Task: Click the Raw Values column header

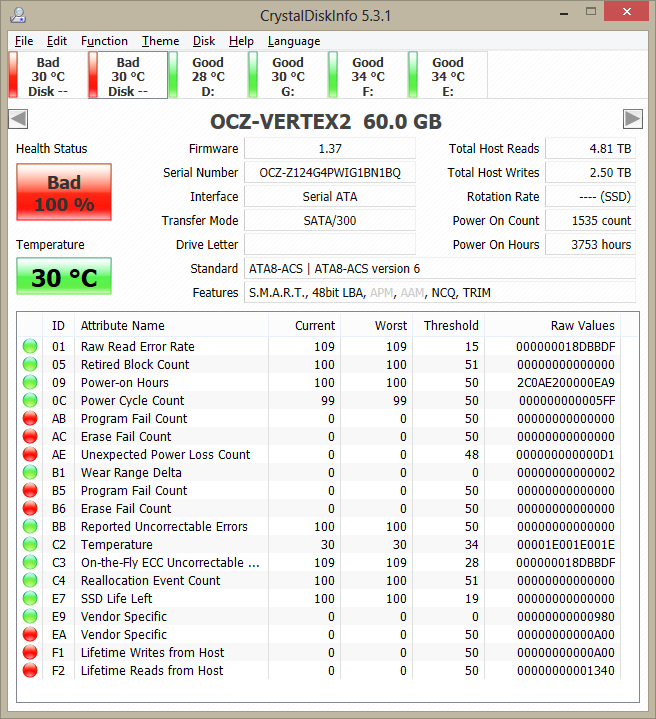Action: [552, 325]
